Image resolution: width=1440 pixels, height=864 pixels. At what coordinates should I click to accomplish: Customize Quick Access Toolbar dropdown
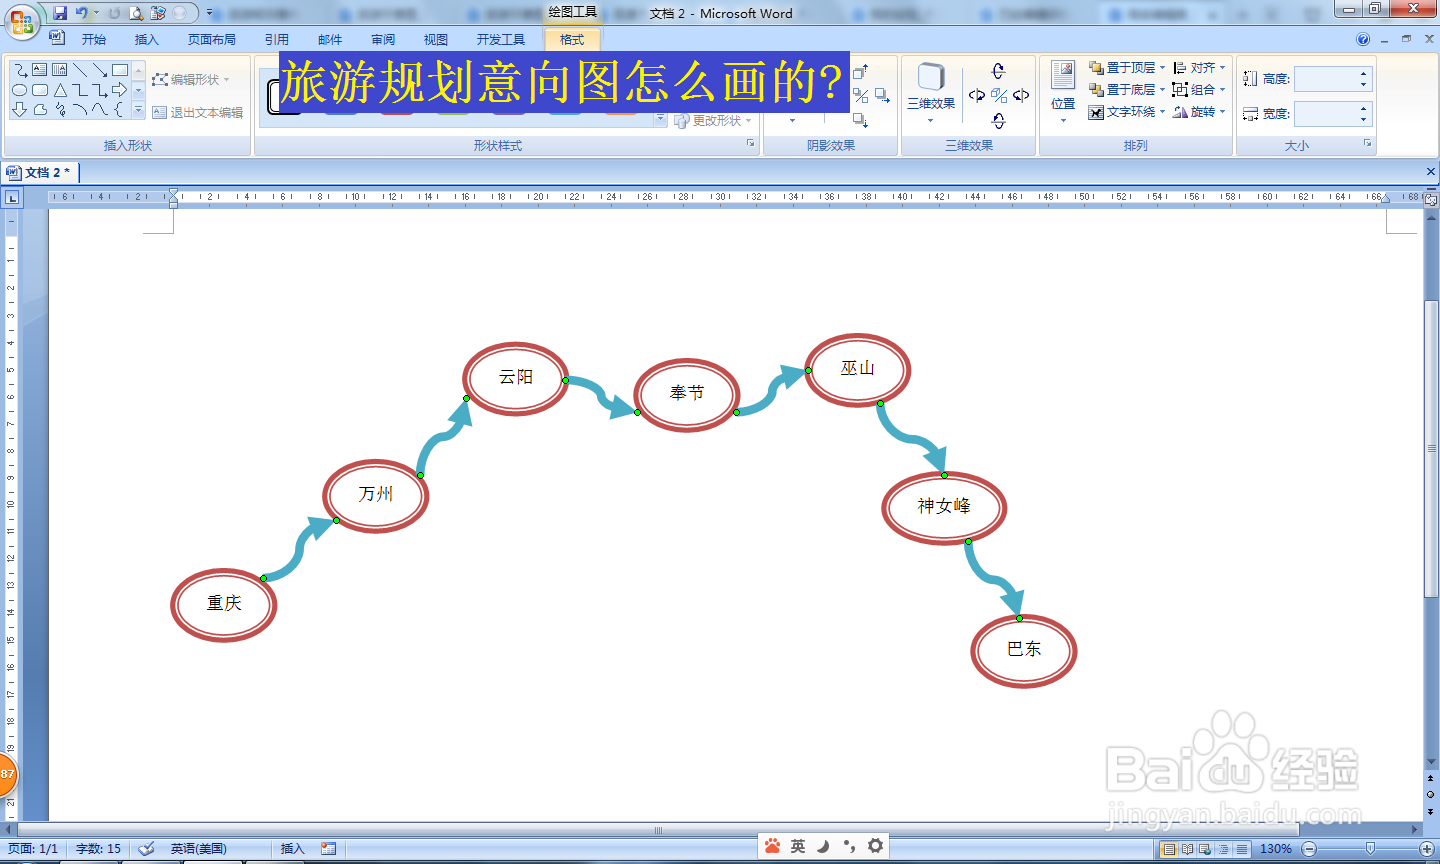(x=210, y=13)
